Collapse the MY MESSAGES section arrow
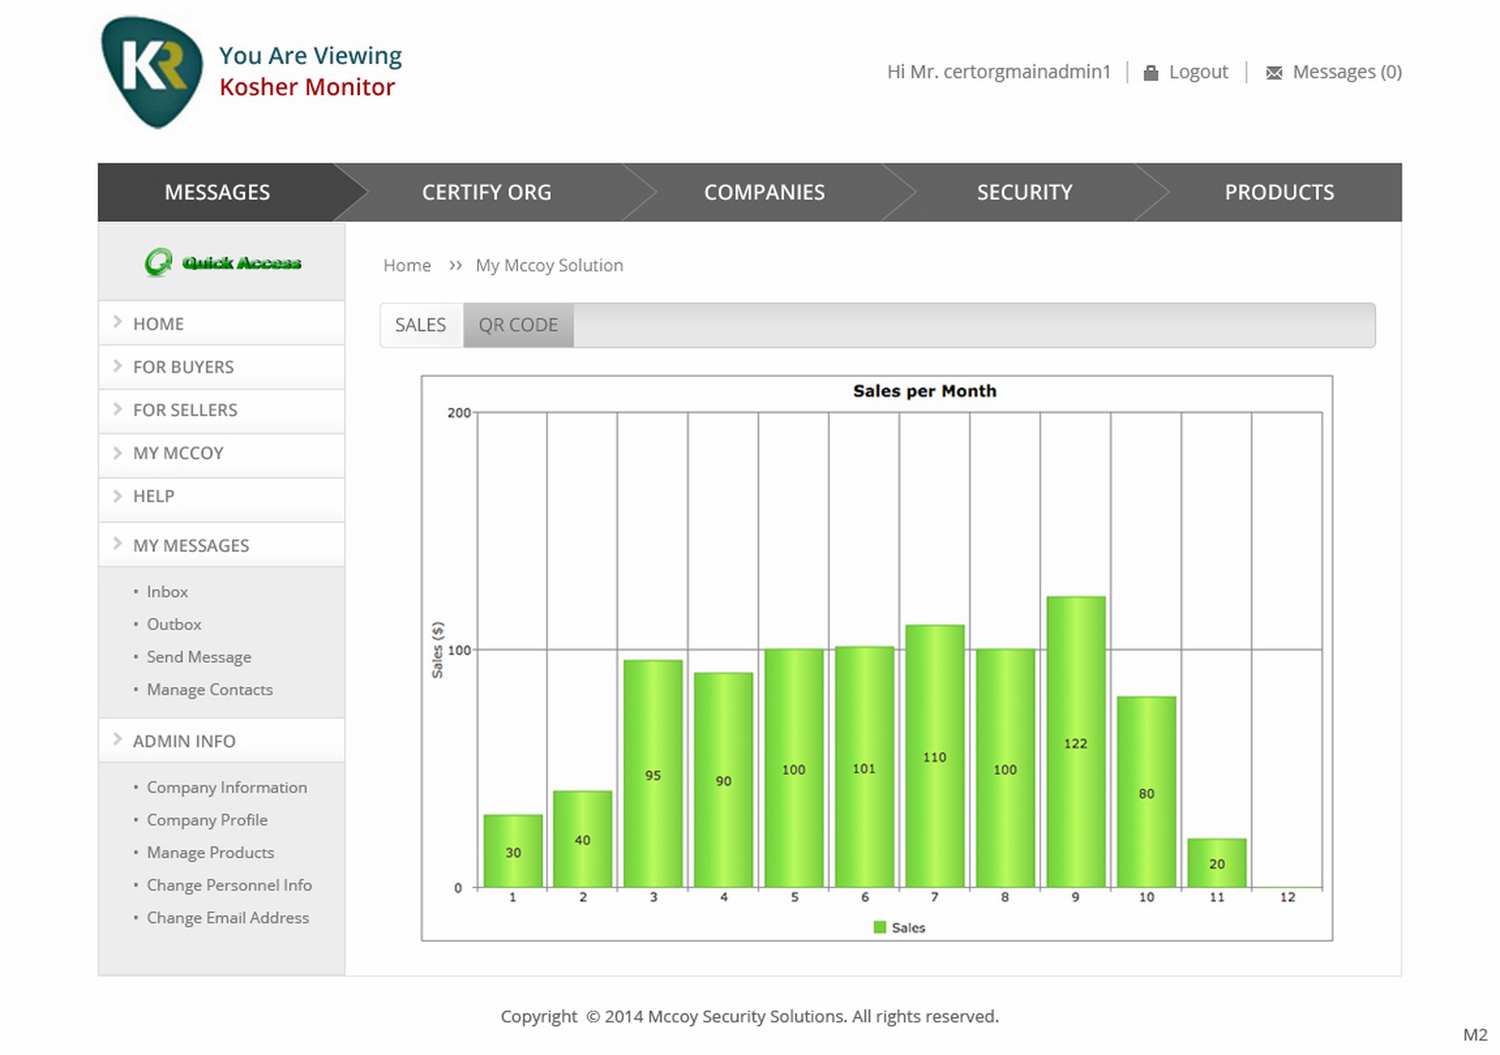Viewport: 1500px width, 1055px height. point(118,544)
